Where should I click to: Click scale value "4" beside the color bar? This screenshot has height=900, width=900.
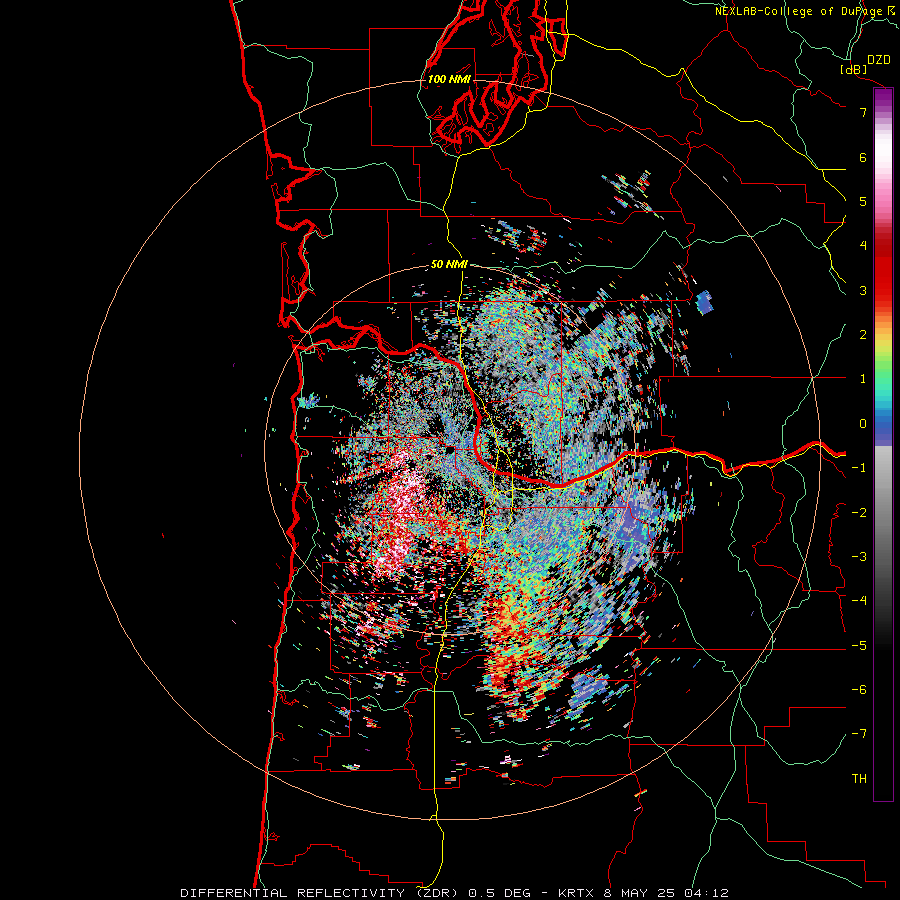[863, 246]
